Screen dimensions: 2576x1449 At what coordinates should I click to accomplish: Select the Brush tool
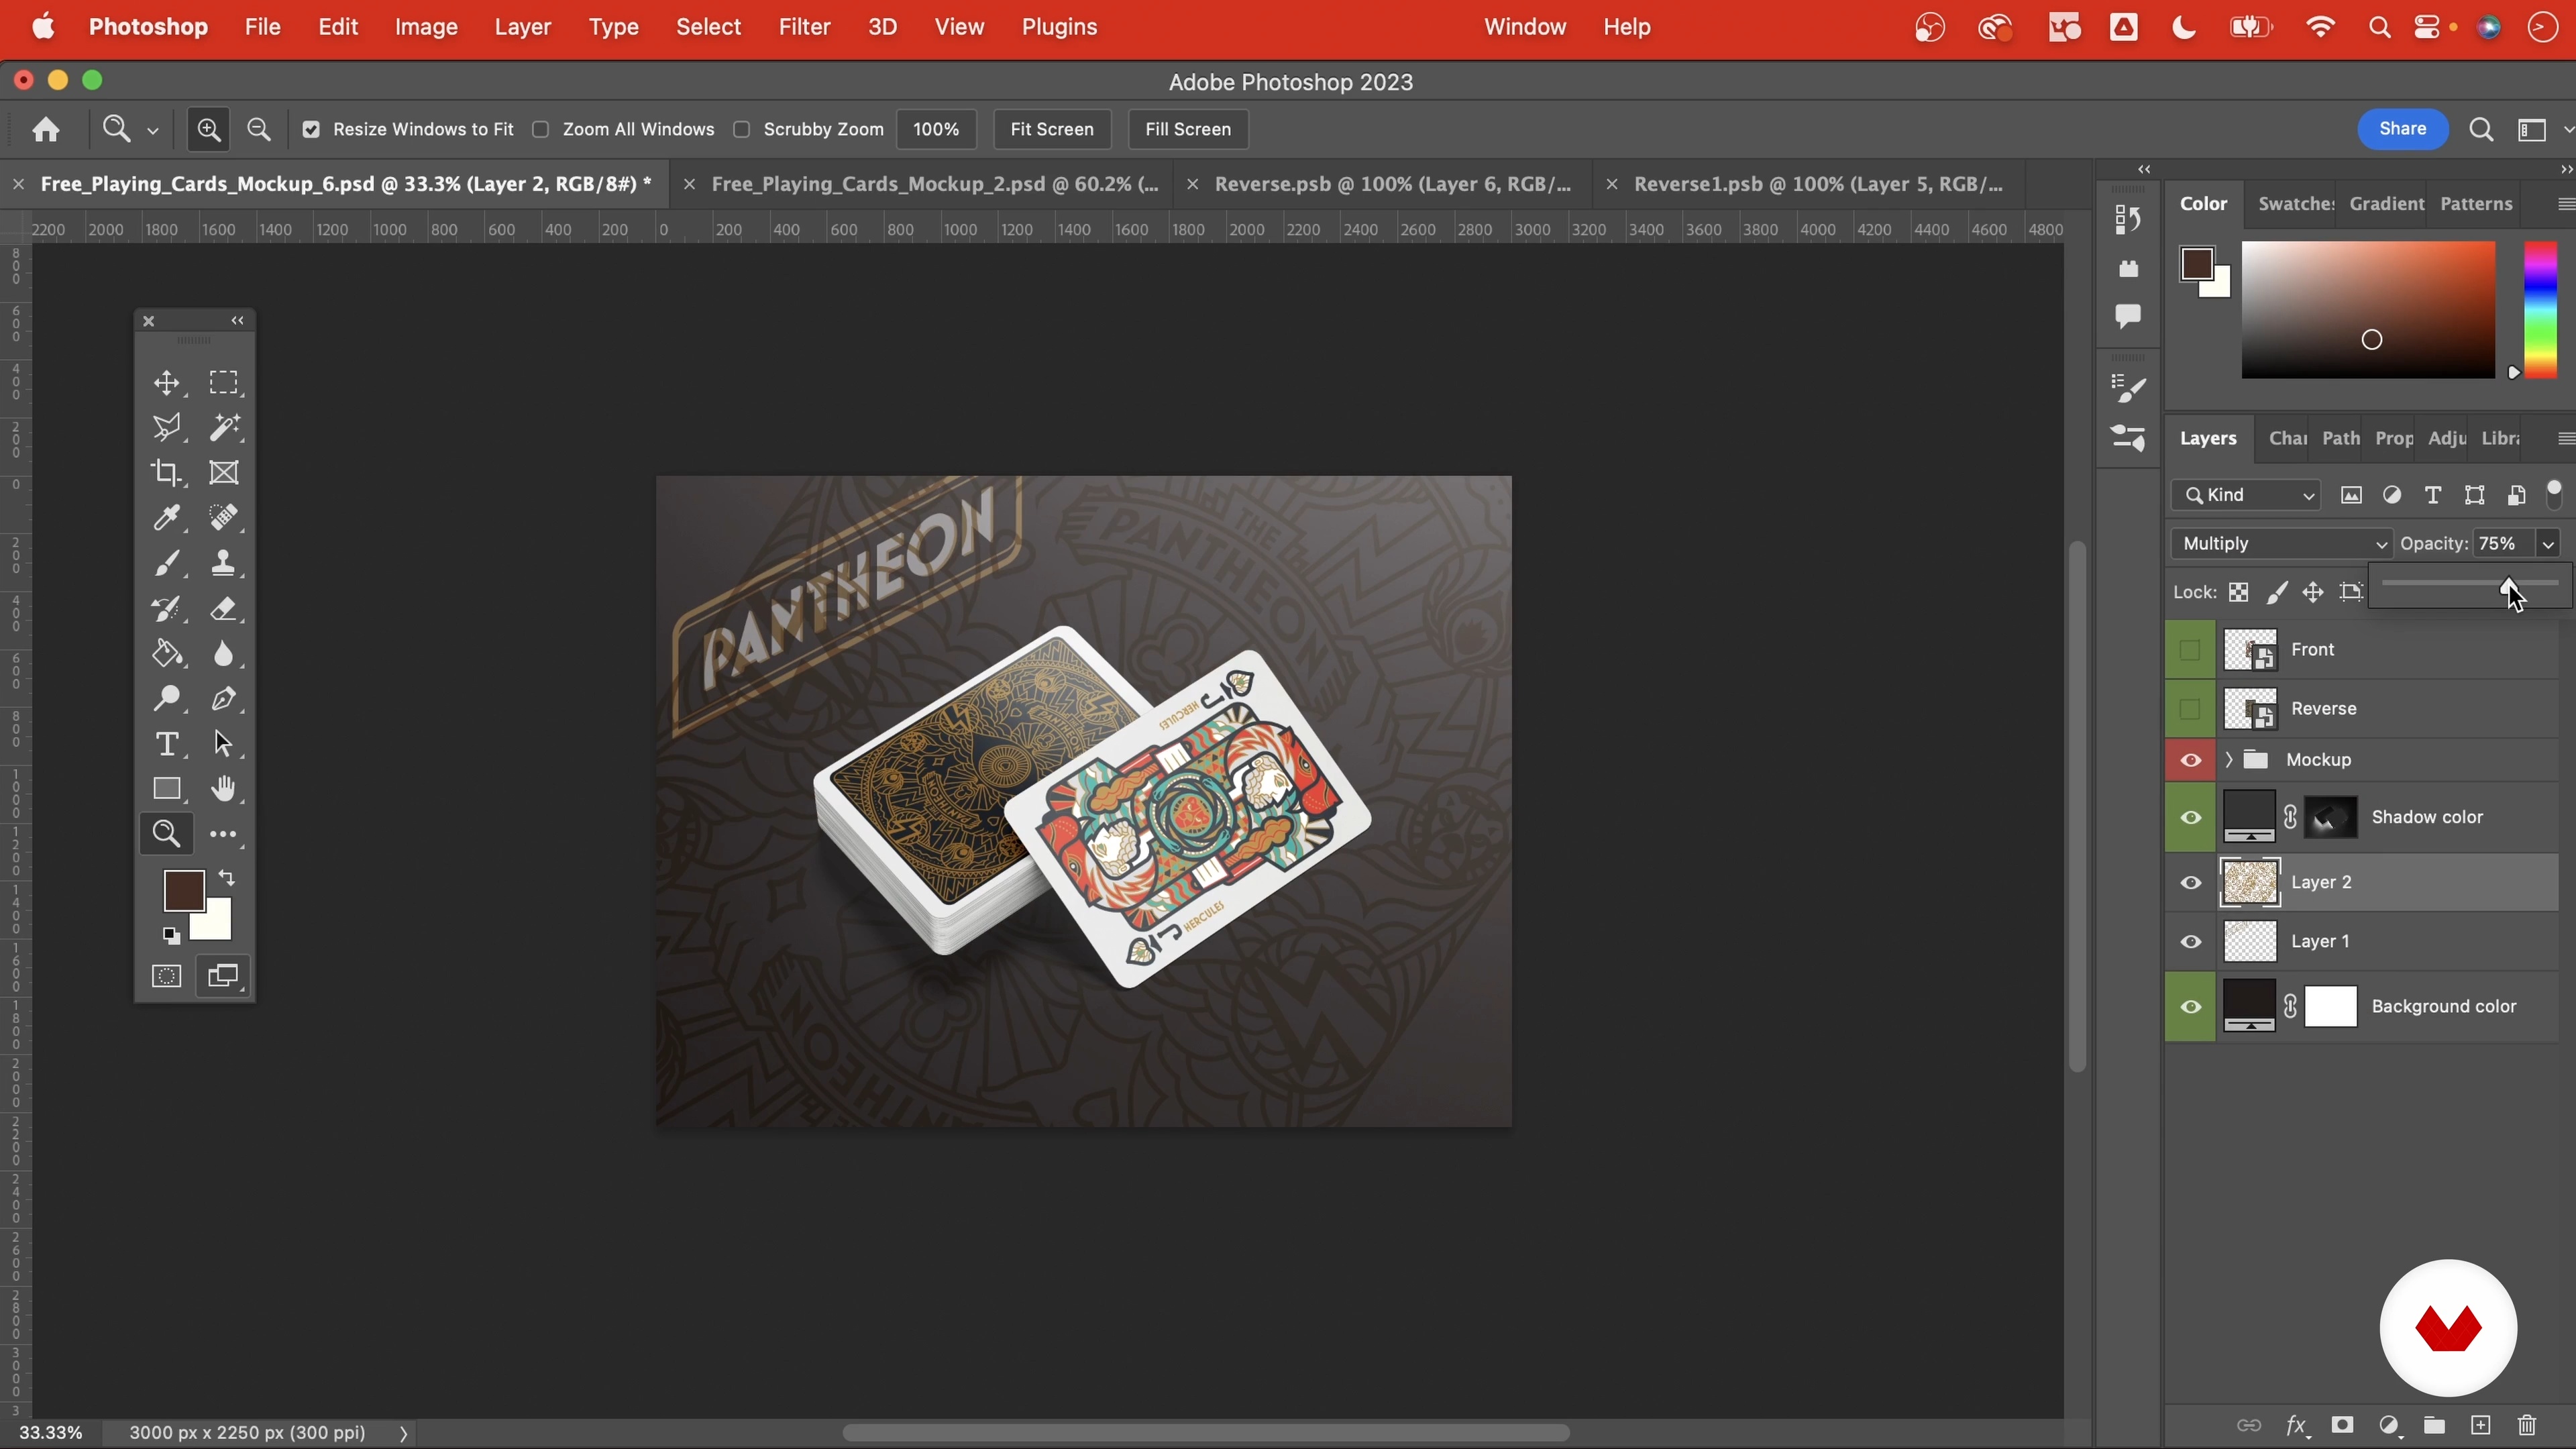click(167, 564)
